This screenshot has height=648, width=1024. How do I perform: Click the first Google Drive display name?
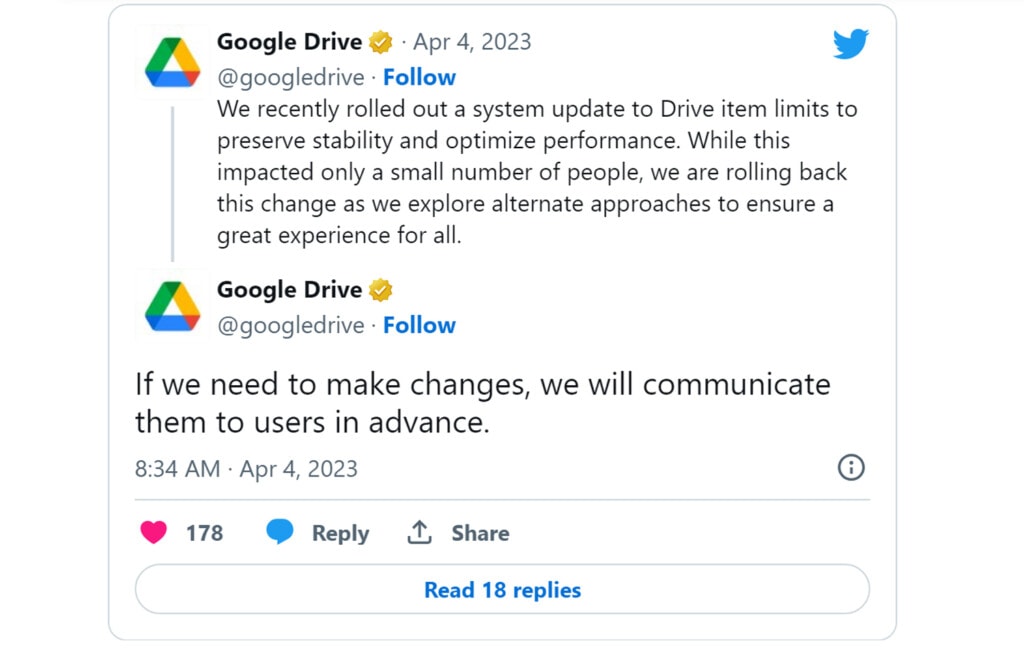tap(289, 42)
